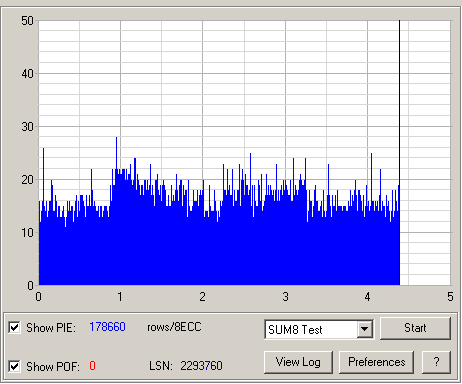Click the 50 label on the vertical axis
Image resolution: width=462 pixels, height=384 pixels.
[x=27, y=21]
